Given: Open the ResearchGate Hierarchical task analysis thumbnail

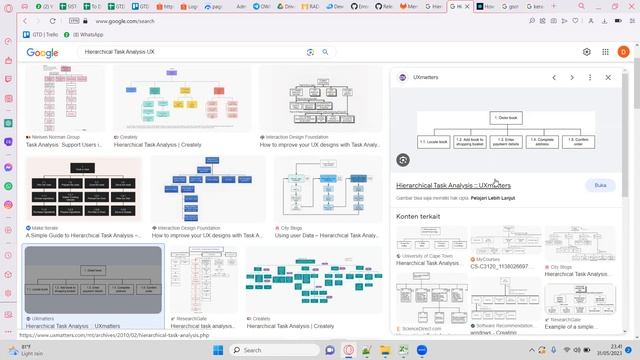Looking at the screenshot, I should [x=204, y=280].
